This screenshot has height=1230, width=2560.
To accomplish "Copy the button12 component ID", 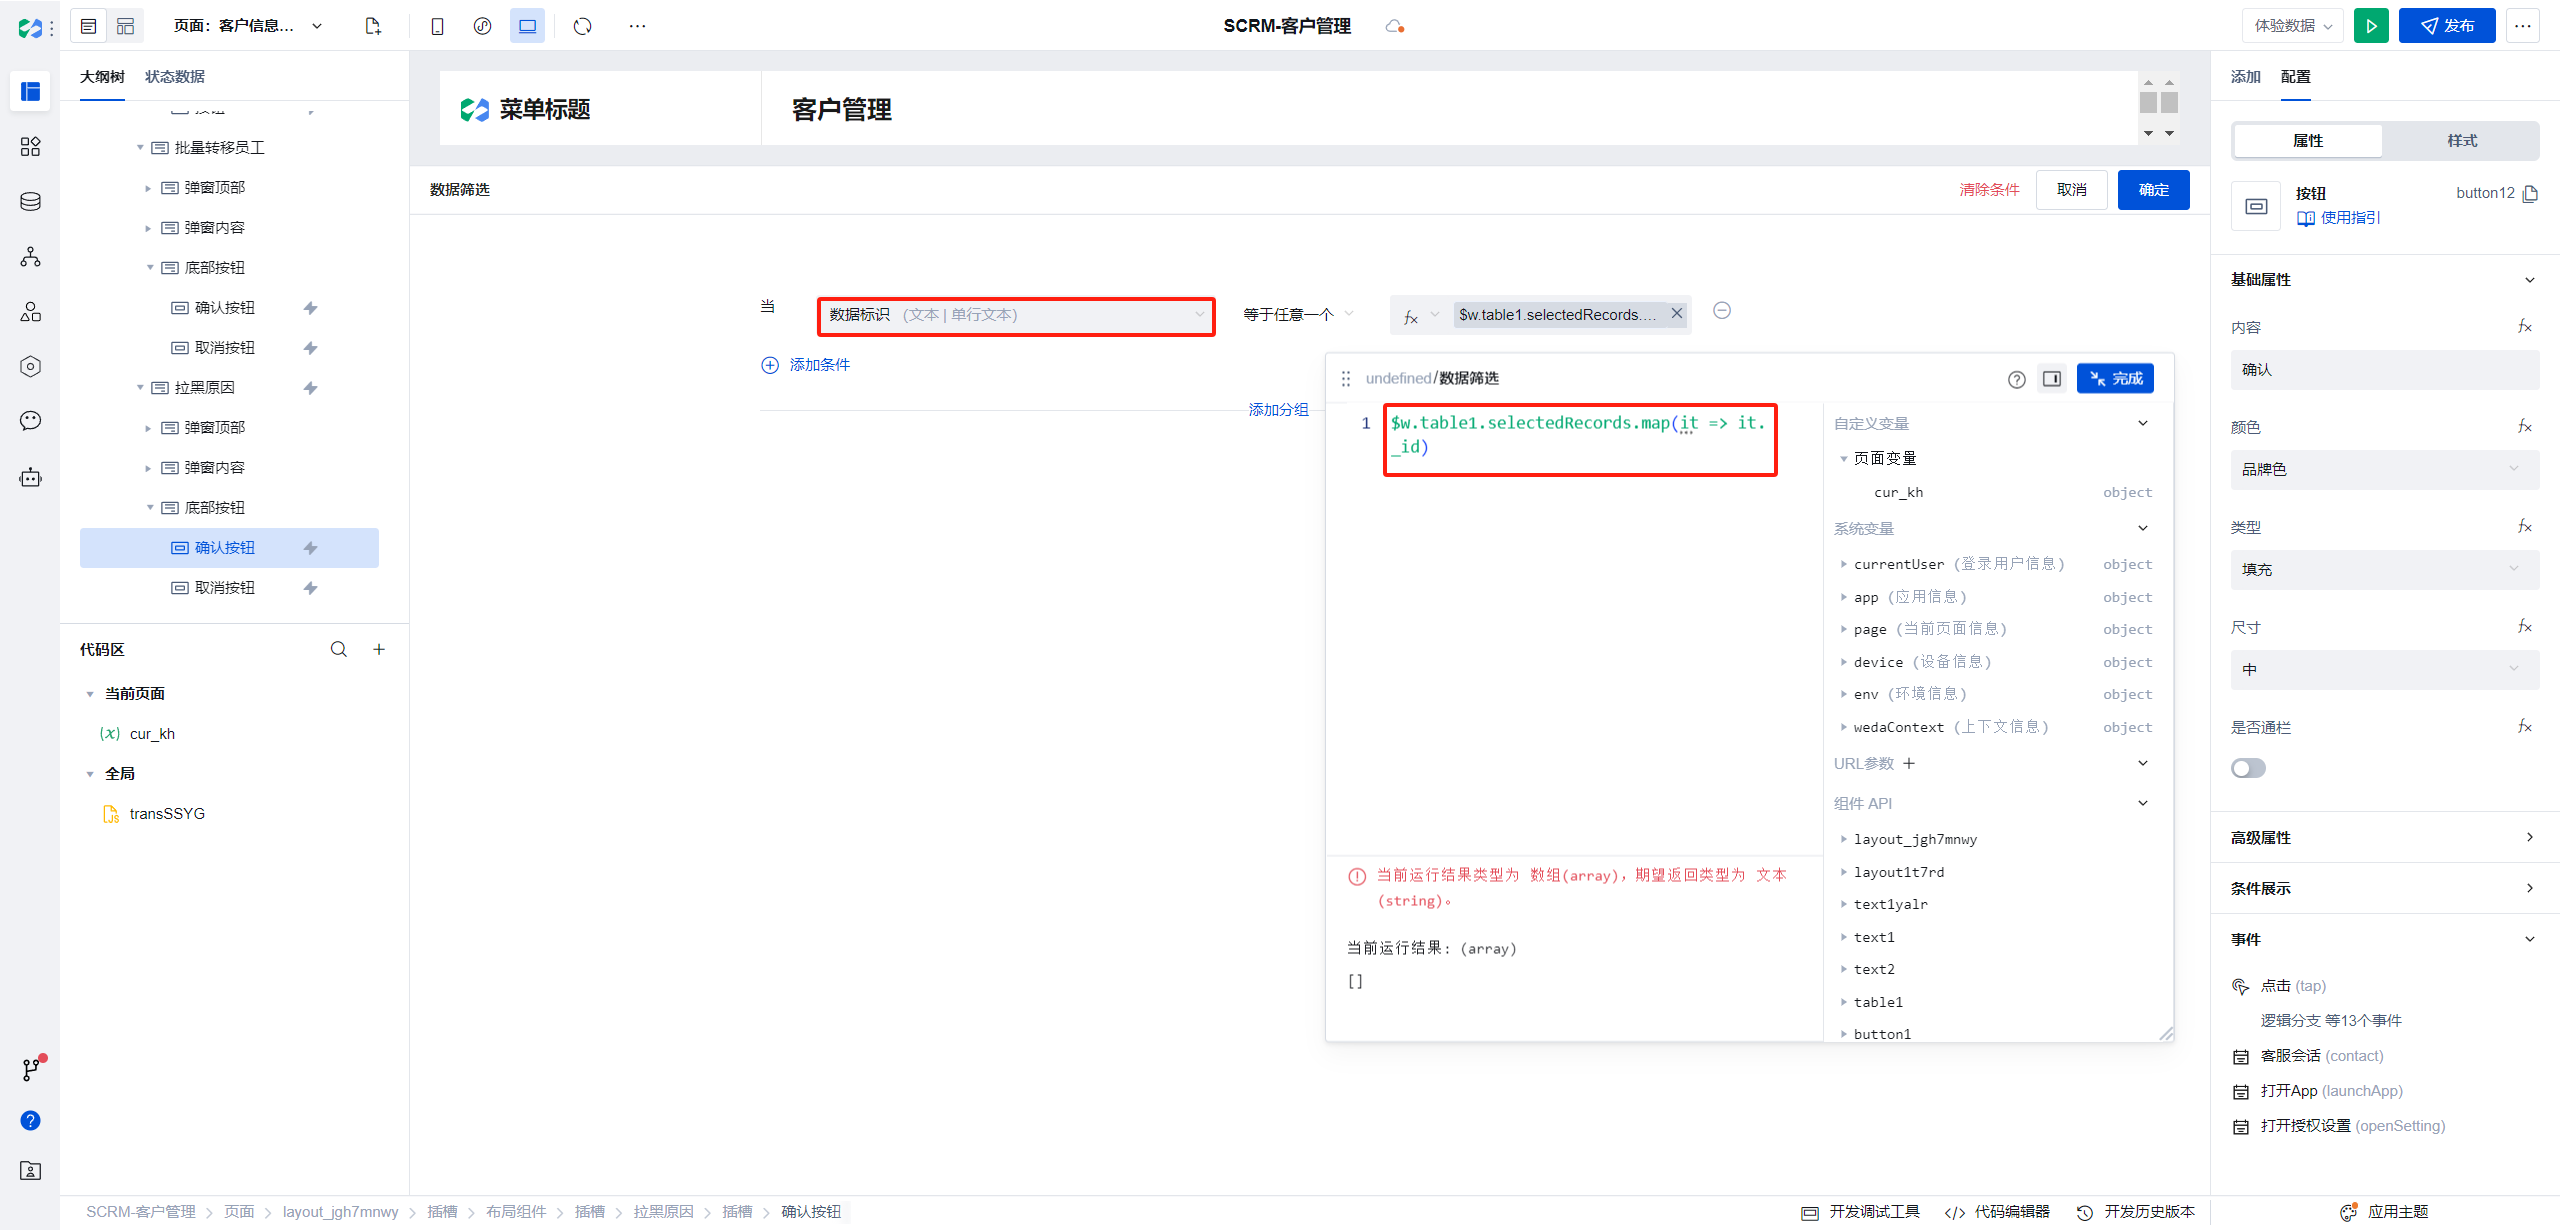I will pos(2530,193).
